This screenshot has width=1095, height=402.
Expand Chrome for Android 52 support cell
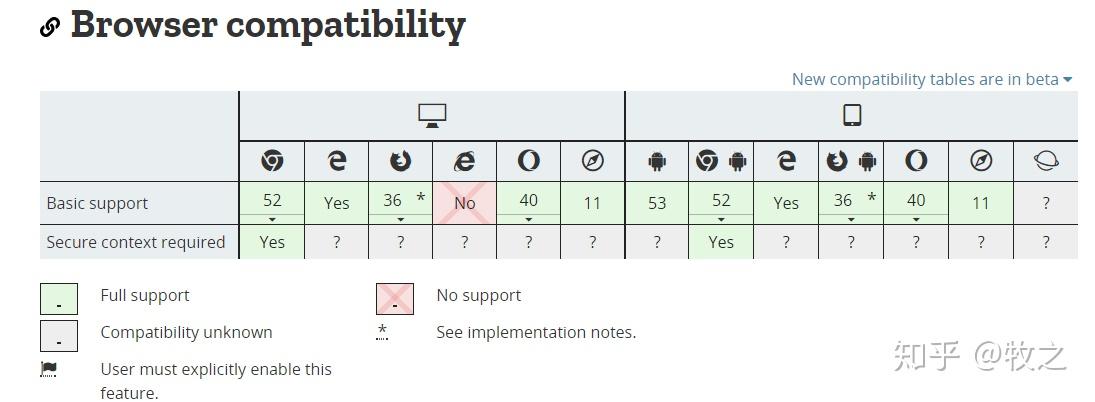point(721,203)
